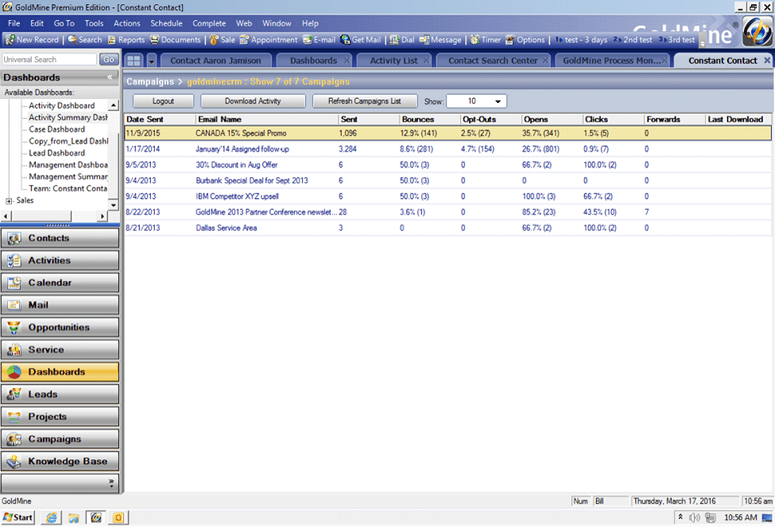
Task: Open the Opportunities navigation pane
Action: click(60, 327)
